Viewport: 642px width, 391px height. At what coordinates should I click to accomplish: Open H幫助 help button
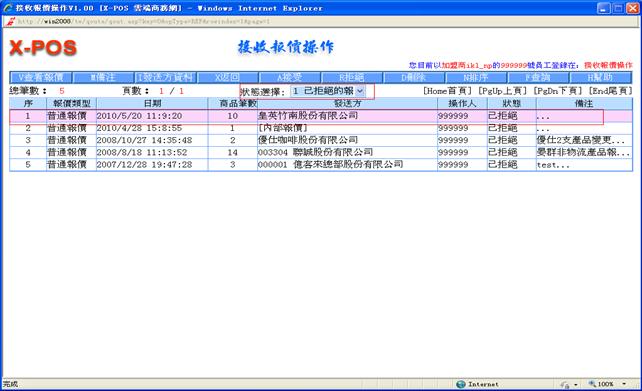click(x=601, y=77)
